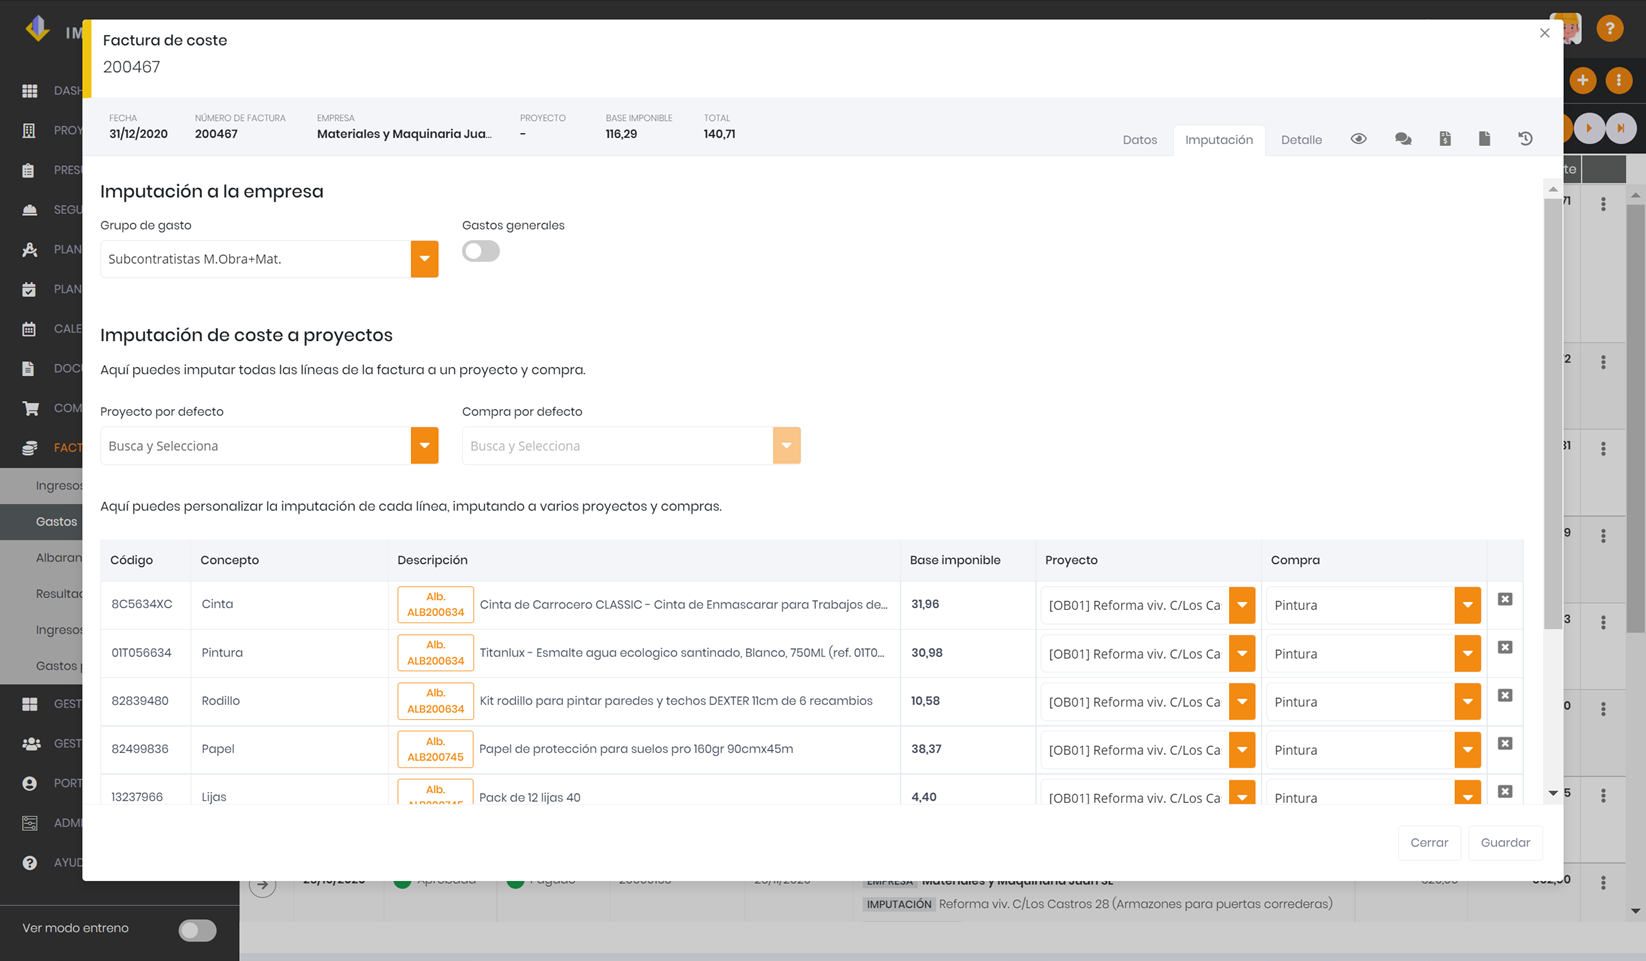Open the comments chat bubble icon
This screenshot has height=961, width=1646.
(x=1403, y=139)
